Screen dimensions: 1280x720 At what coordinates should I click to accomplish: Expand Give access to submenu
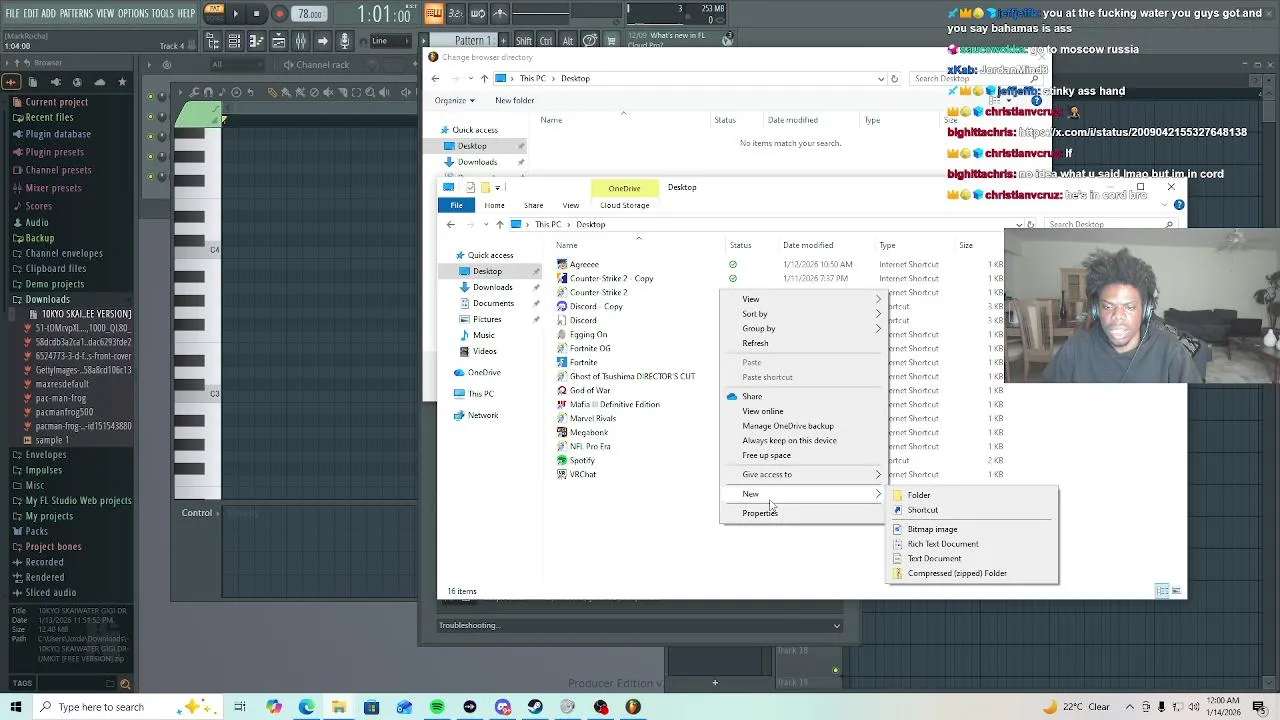pyautogui.click(x=804, y=474)
